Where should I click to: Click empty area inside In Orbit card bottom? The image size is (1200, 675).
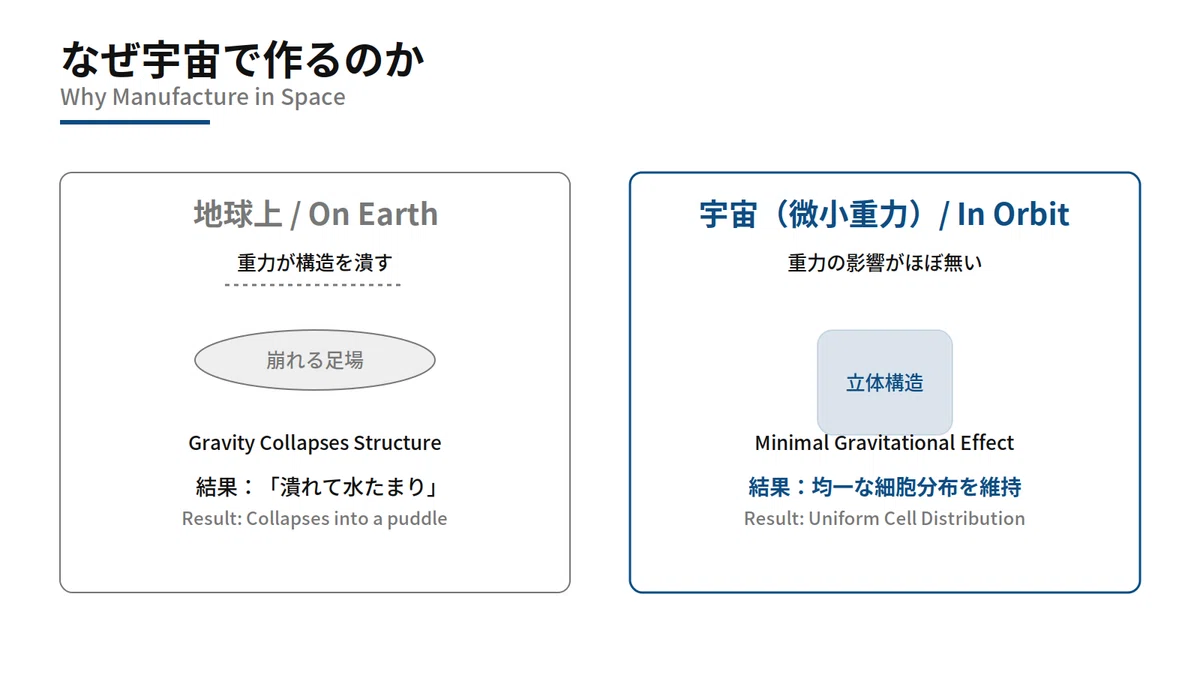[x=885, y=562]
